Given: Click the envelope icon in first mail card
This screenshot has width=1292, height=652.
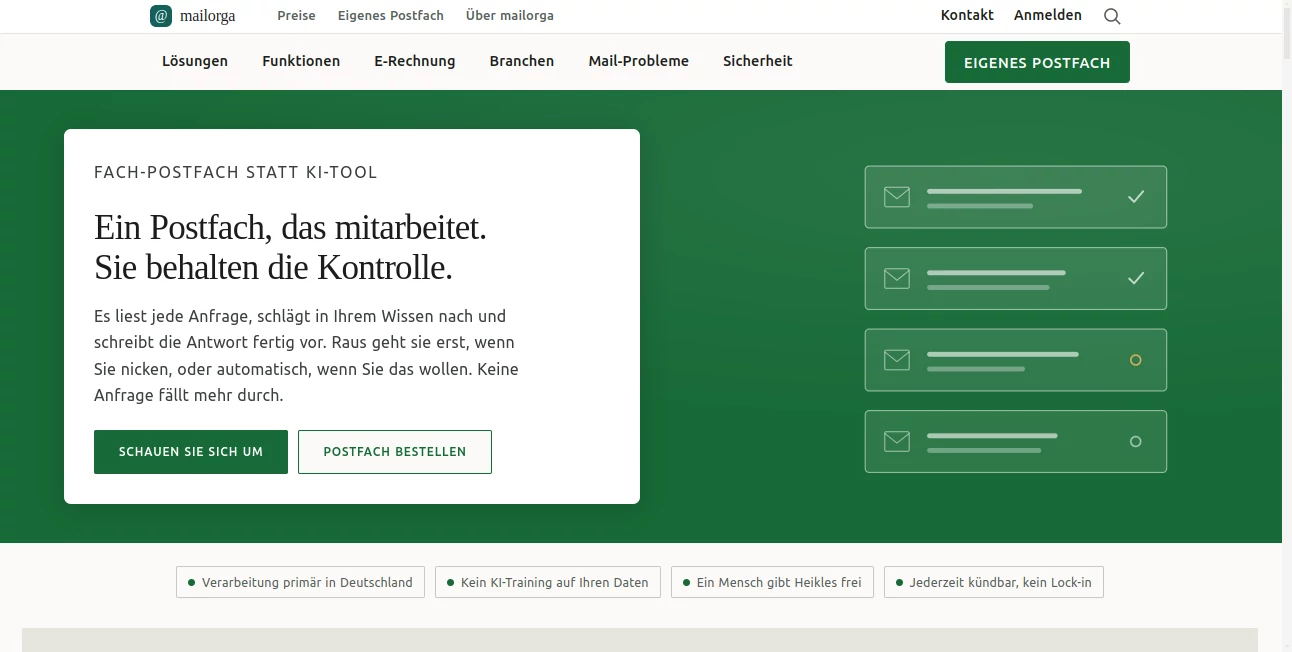Looking at the screenshot, I should (x=897, y=197).
